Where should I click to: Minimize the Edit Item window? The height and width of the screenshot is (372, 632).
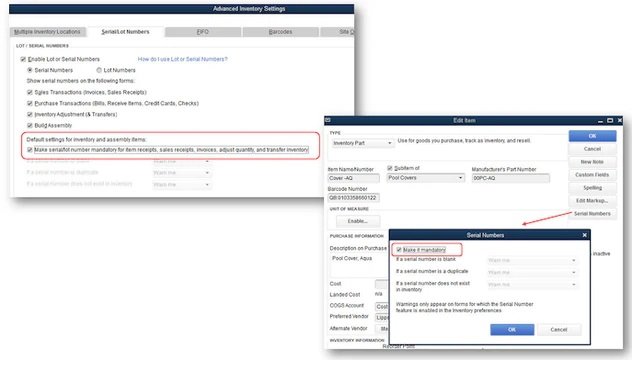click(x=601, y=121)
